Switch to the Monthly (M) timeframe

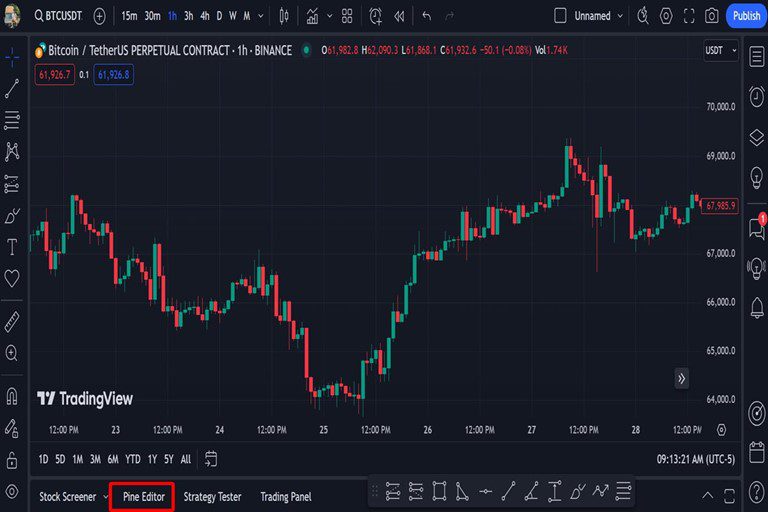coord(247,16)
